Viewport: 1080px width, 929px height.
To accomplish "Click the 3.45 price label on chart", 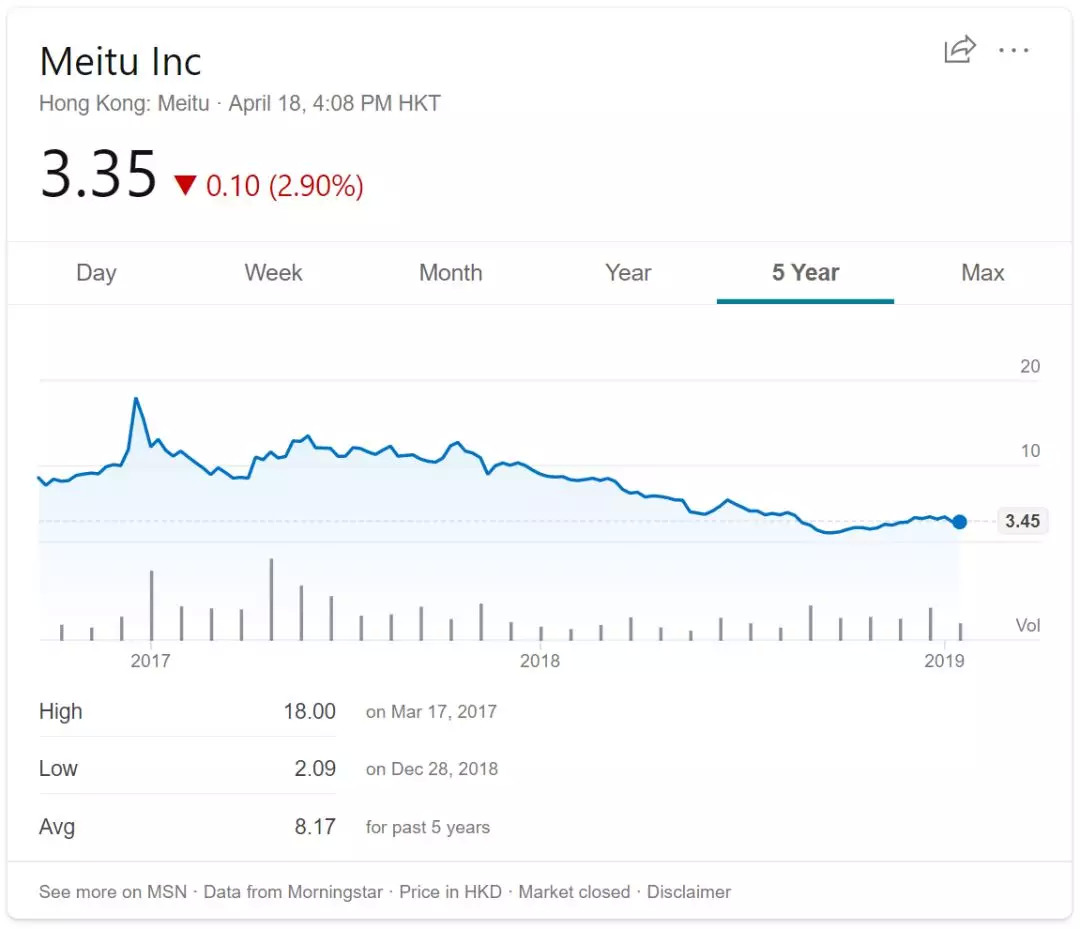I will (x=1022, y=521).
